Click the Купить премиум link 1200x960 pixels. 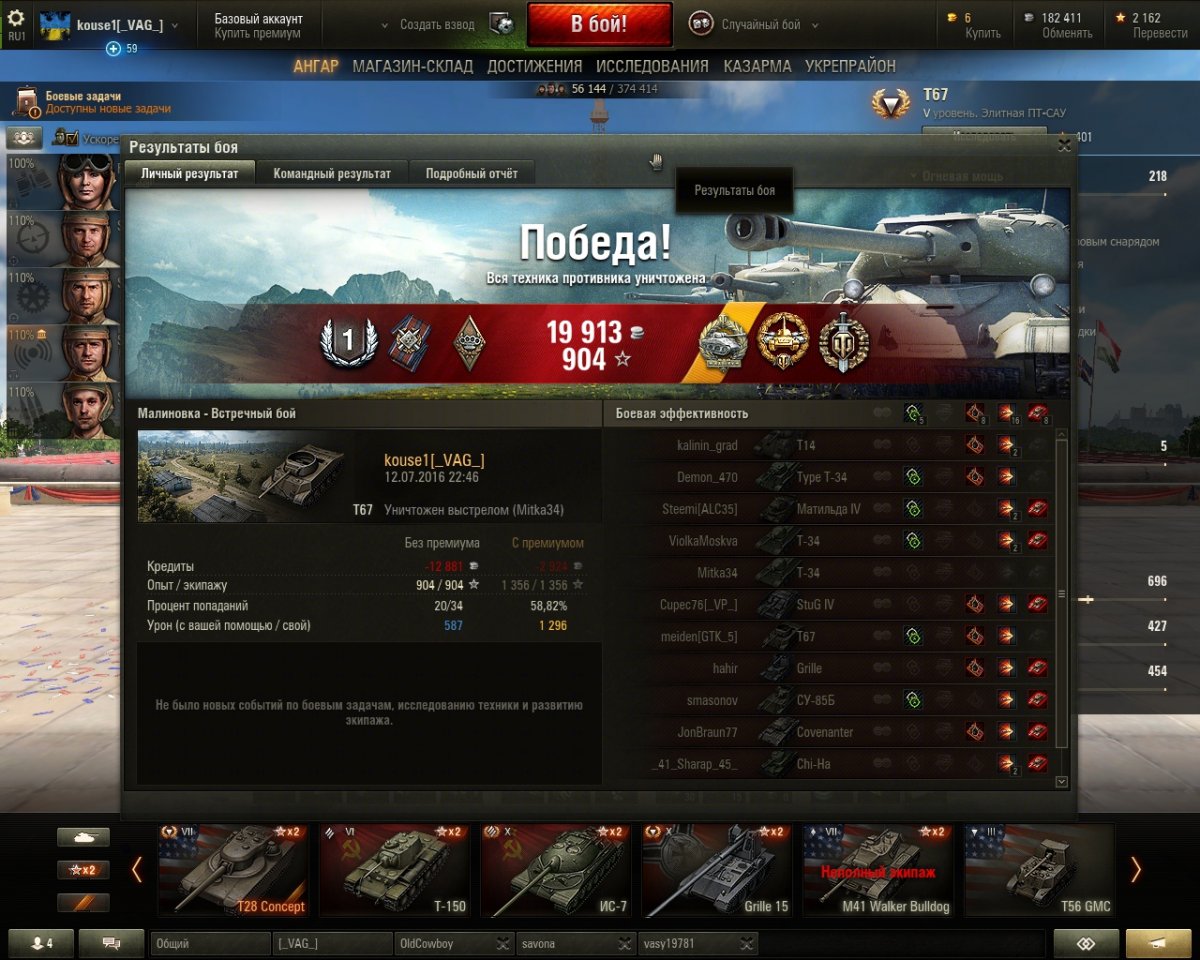pos(257,33)
